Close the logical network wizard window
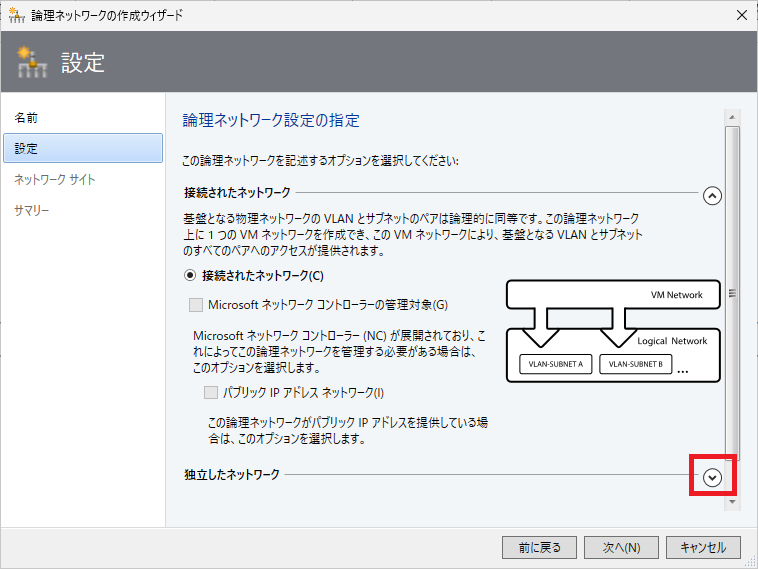 tap(742, 15)
